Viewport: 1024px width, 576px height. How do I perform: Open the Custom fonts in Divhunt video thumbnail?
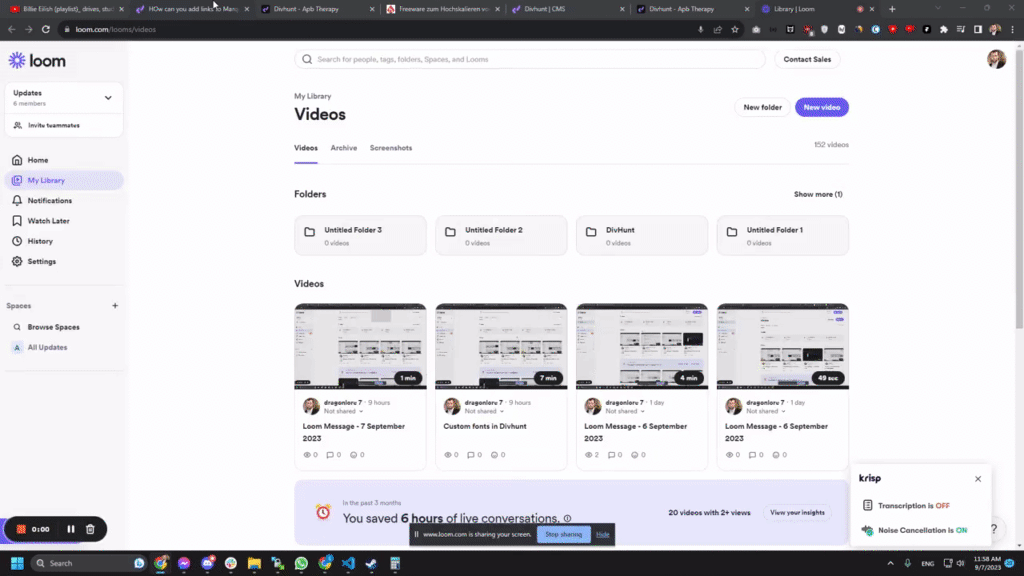pos(501,346)
